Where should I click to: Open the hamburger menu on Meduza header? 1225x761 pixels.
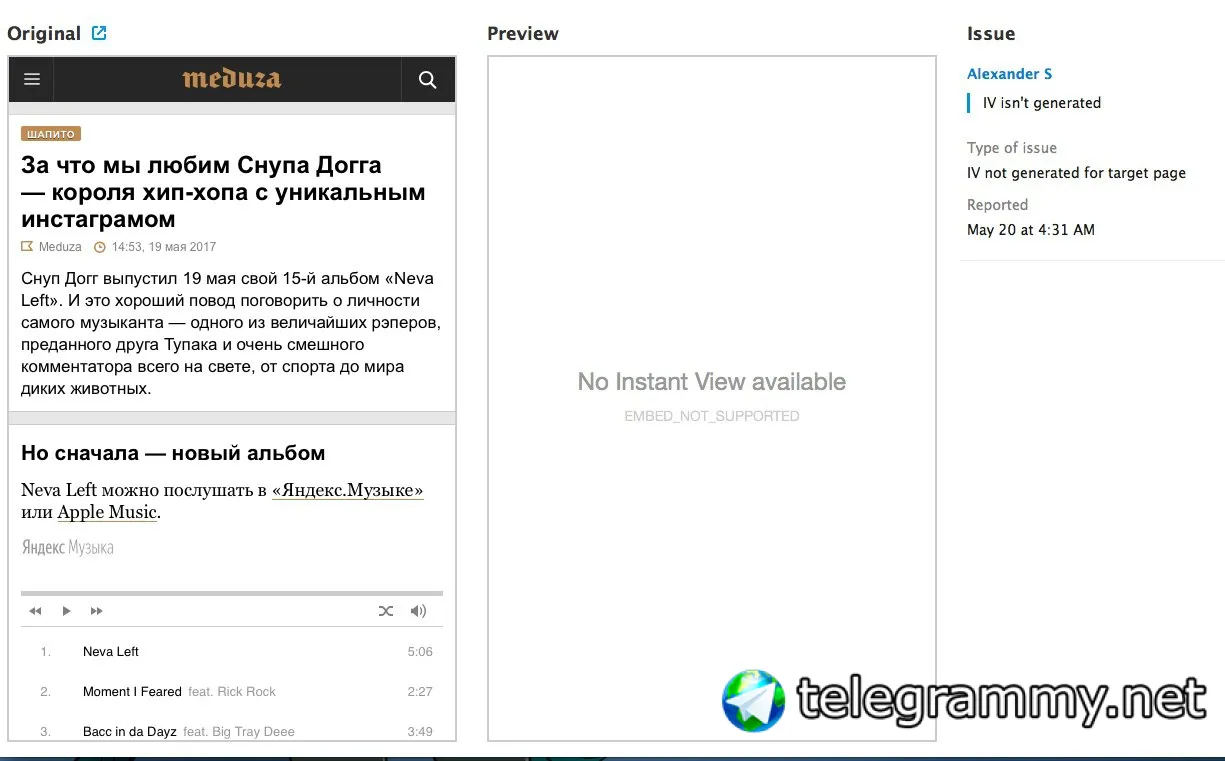click(32, 80)
